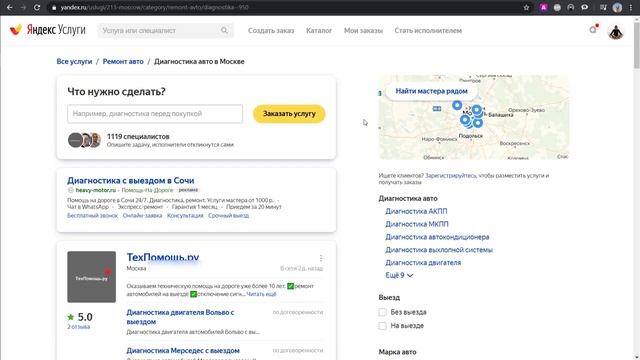The image size is (640, 360).
Task: Click 'Найти мастера рядом' button
Action: 431,91
